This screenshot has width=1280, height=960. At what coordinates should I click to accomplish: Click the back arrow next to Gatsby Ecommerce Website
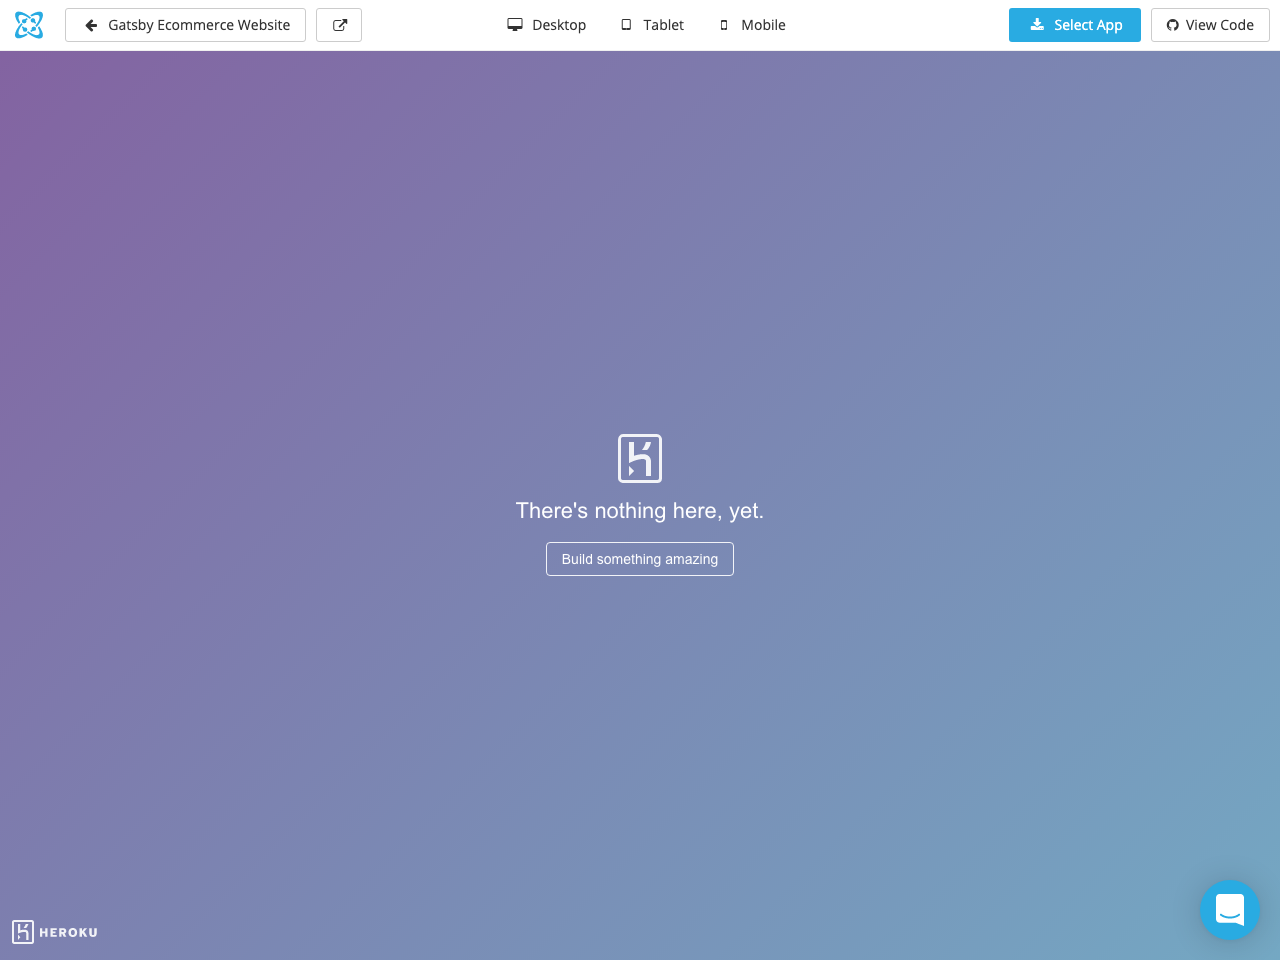click(x=91, y=25)
